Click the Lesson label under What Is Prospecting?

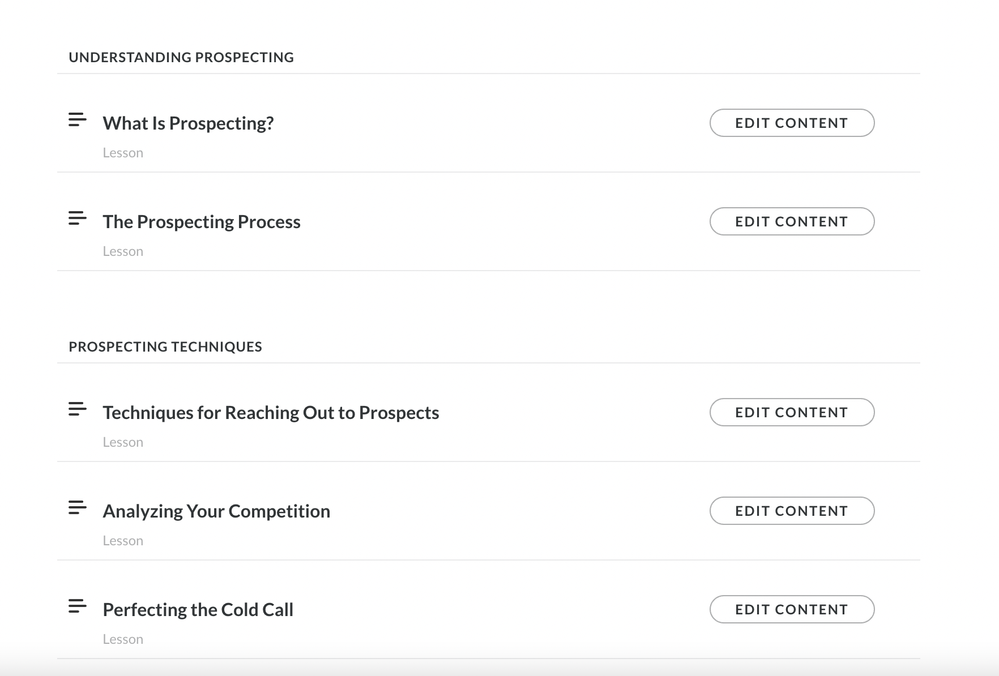click(x=123, y=153)
